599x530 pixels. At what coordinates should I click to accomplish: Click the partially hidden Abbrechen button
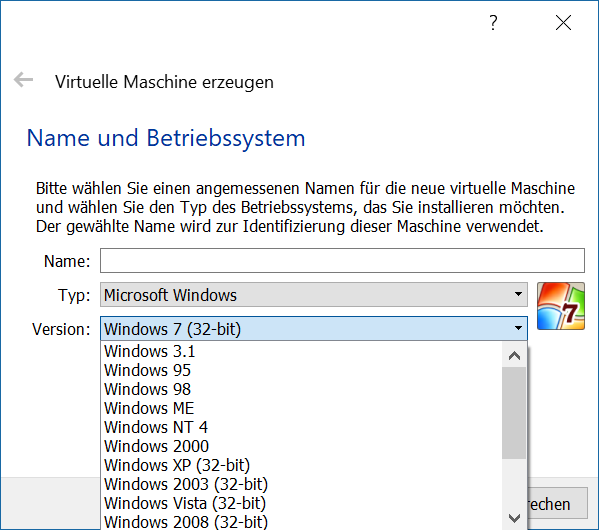pyautogui.click(x=558, y=504)
